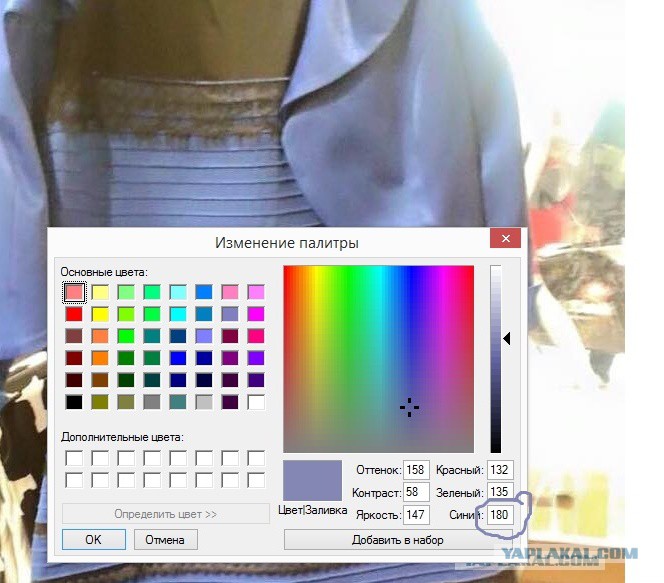Click the Синий blue value field
Screen dimensions: 664x583
(x=500, y=514)
